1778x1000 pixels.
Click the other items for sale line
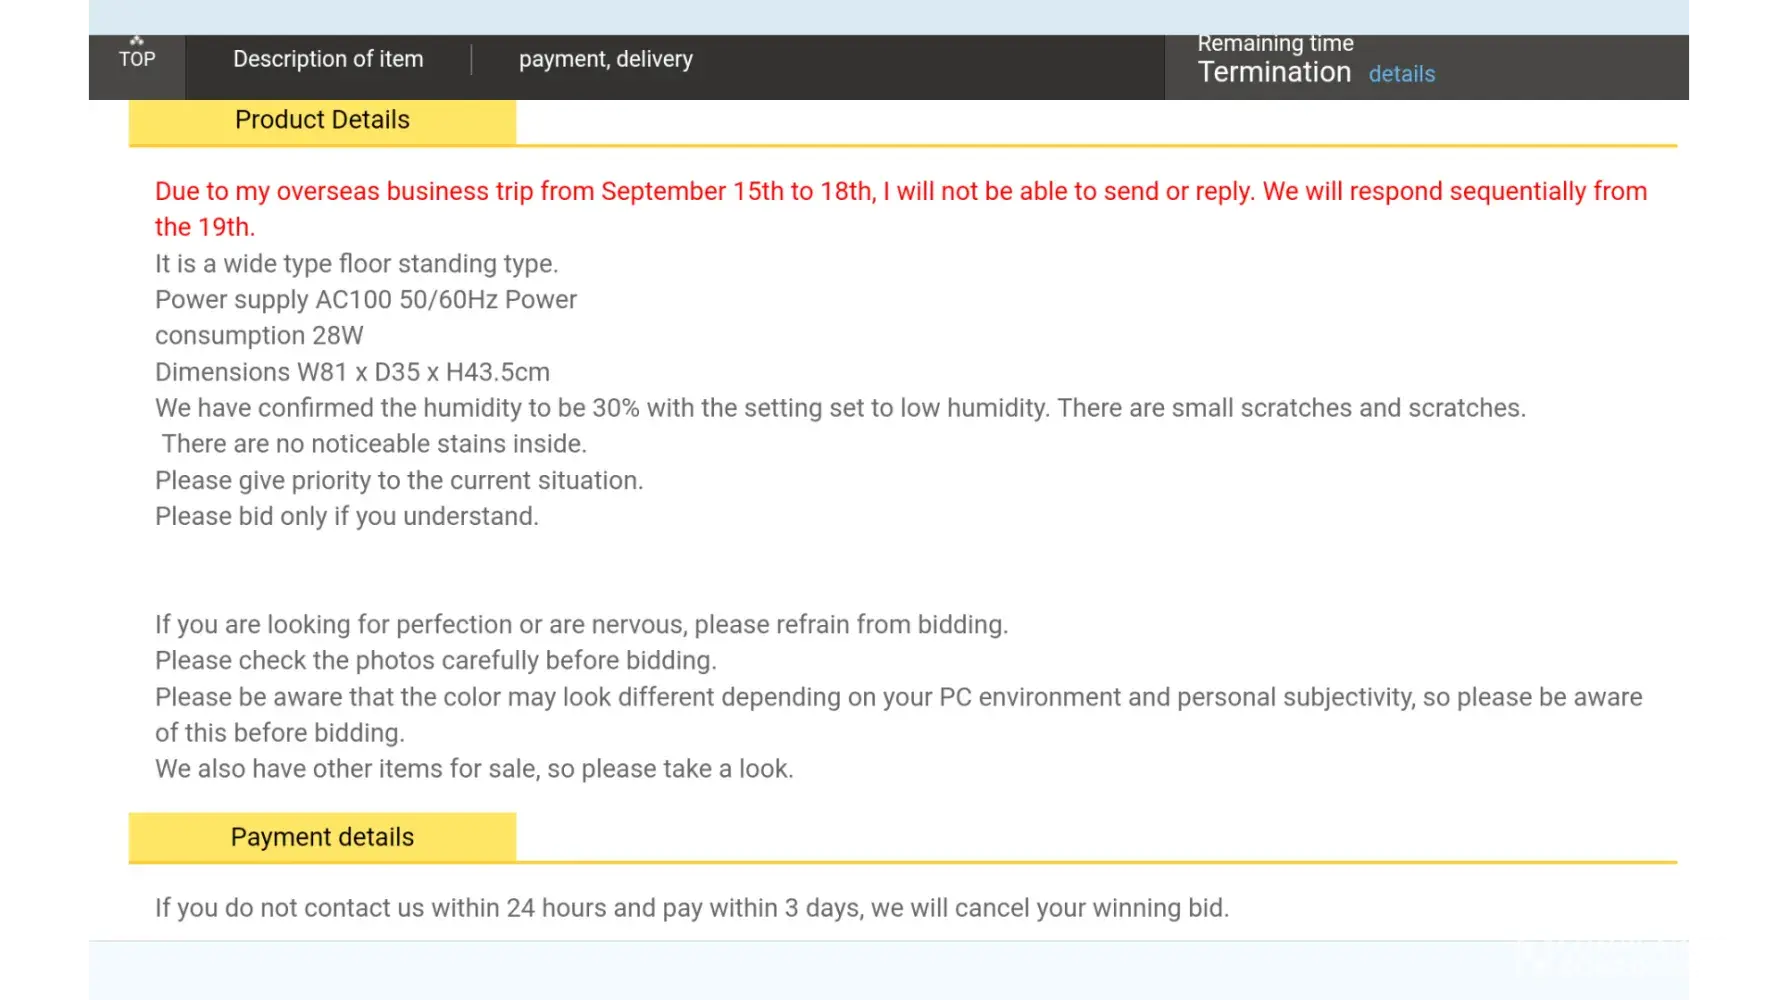[x=473, y=769]
